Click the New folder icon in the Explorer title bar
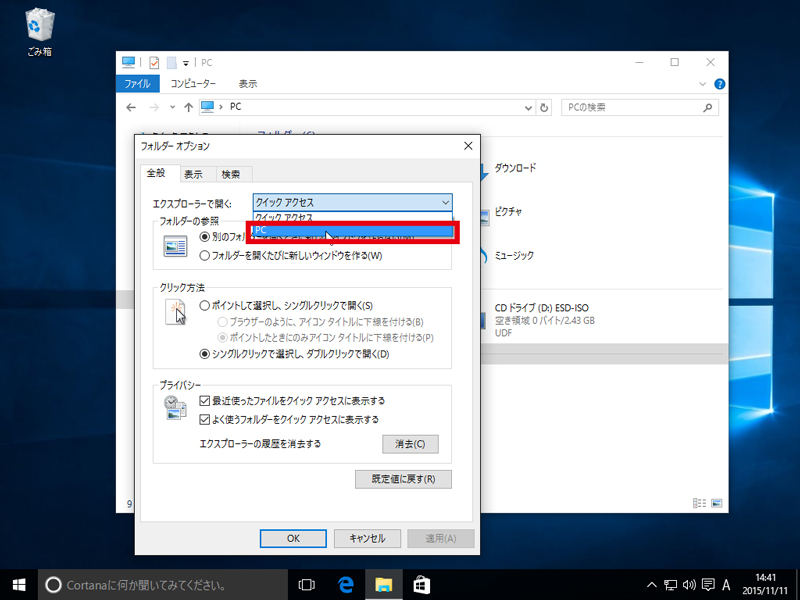This screenshot has height=600, width=800. [172, 63]
